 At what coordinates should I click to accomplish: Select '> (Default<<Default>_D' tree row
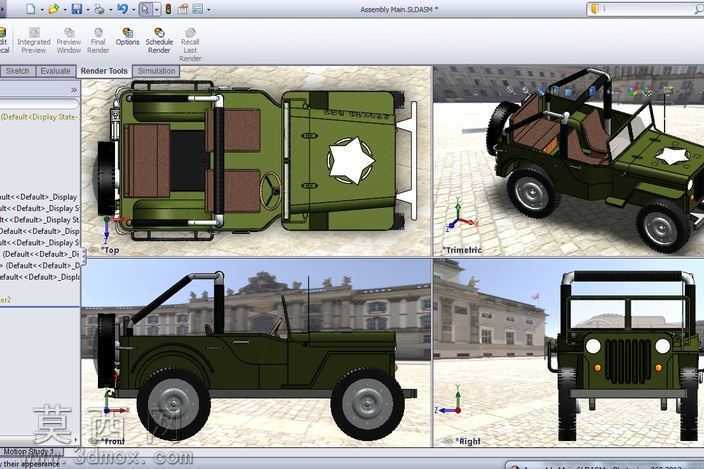tap(40, 265)
